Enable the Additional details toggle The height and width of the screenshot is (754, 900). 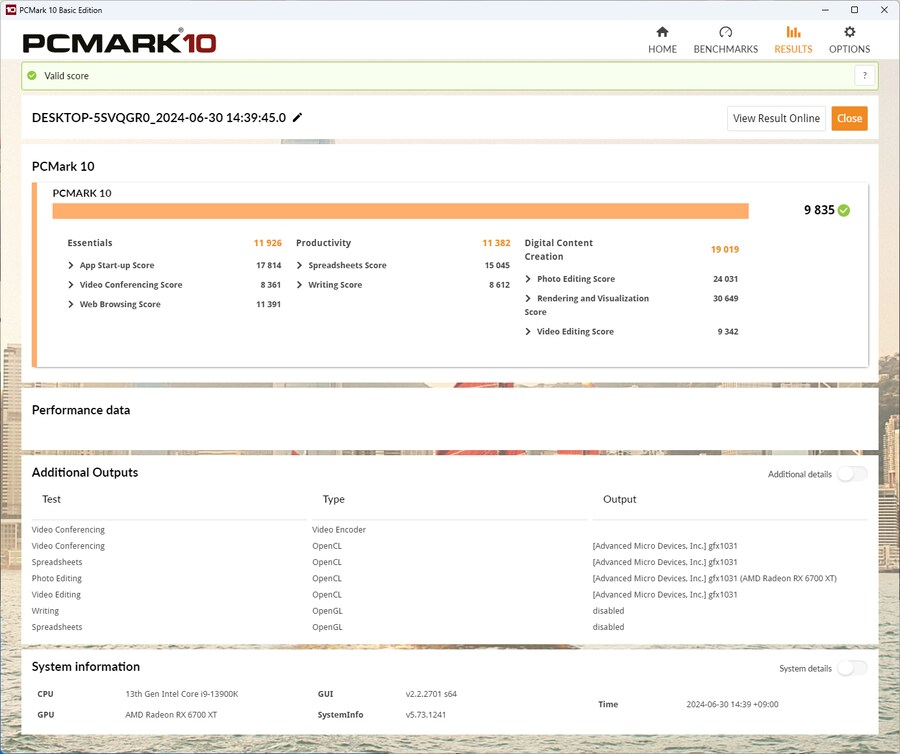tap(852, 474)
